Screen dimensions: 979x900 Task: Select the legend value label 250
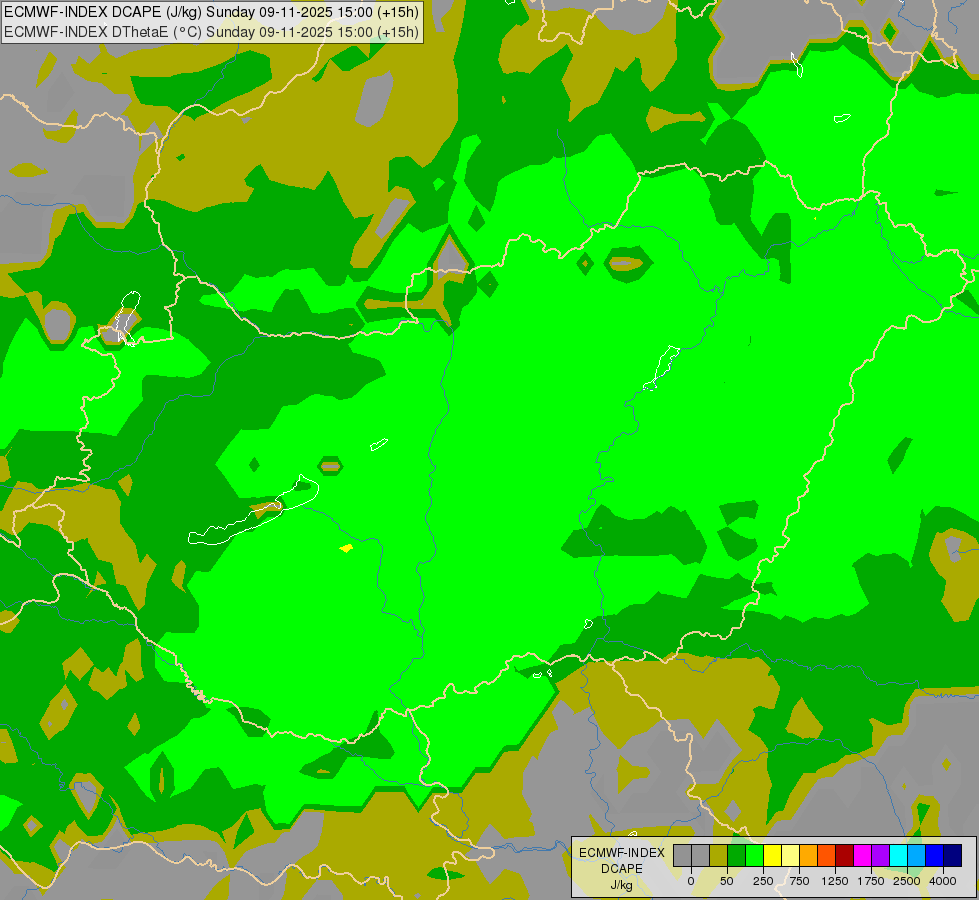coord(763,881)
